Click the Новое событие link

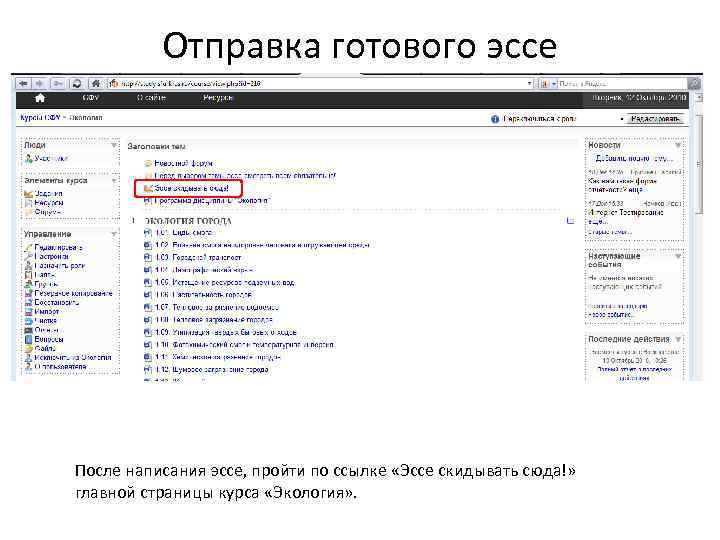pyautogui.click(x=610, y=315)
